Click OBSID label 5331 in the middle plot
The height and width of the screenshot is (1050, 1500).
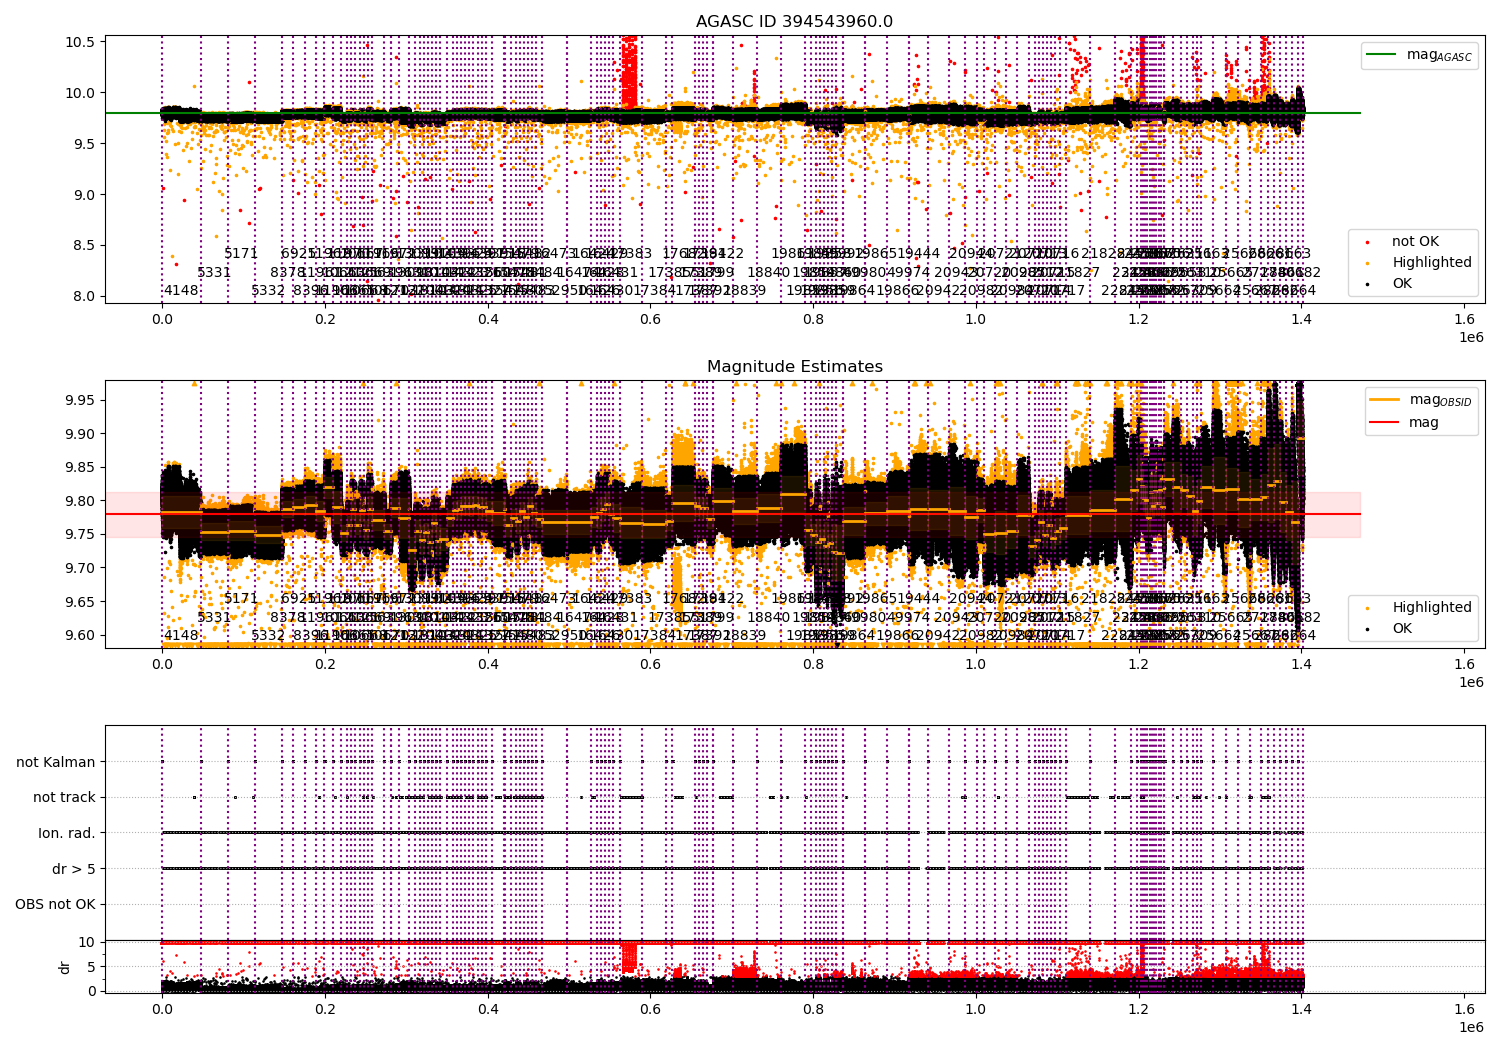tap(214, 617)
